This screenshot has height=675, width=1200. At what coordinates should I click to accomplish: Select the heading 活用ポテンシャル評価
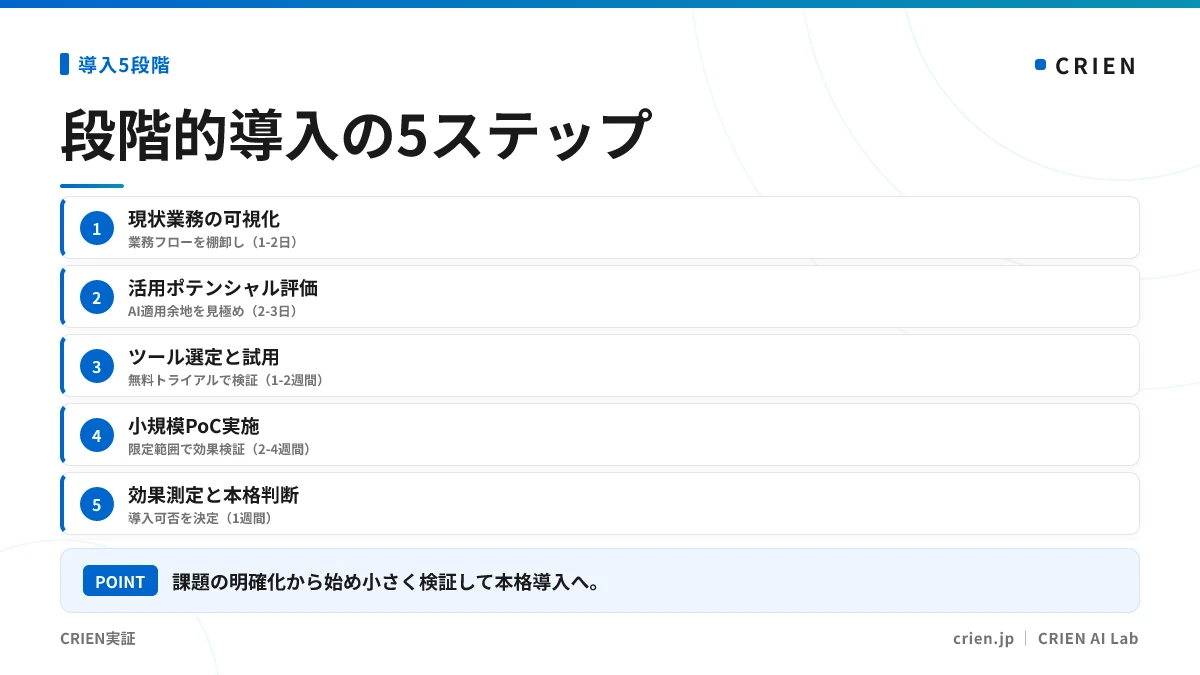(x=223, y=288)
